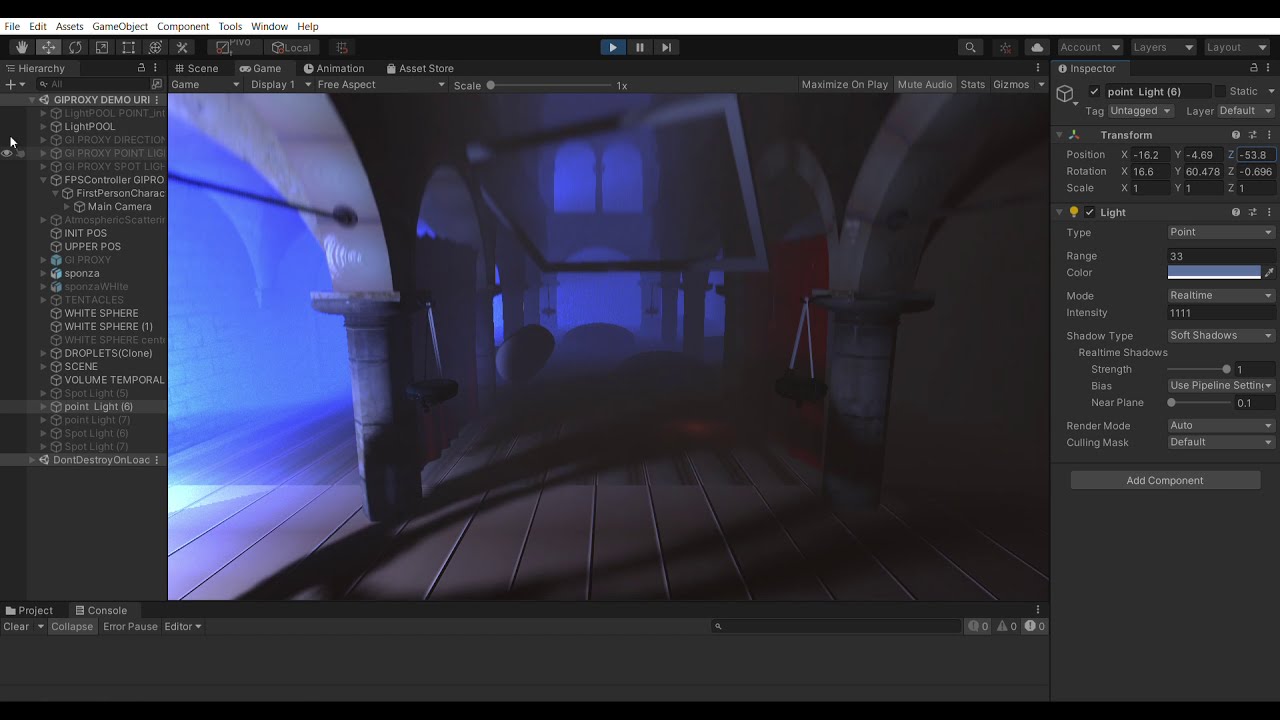1280x720 pixels.
Task: Open GameObject icon selector cube
Action: pyautogui.click(x=1066, y=94)
